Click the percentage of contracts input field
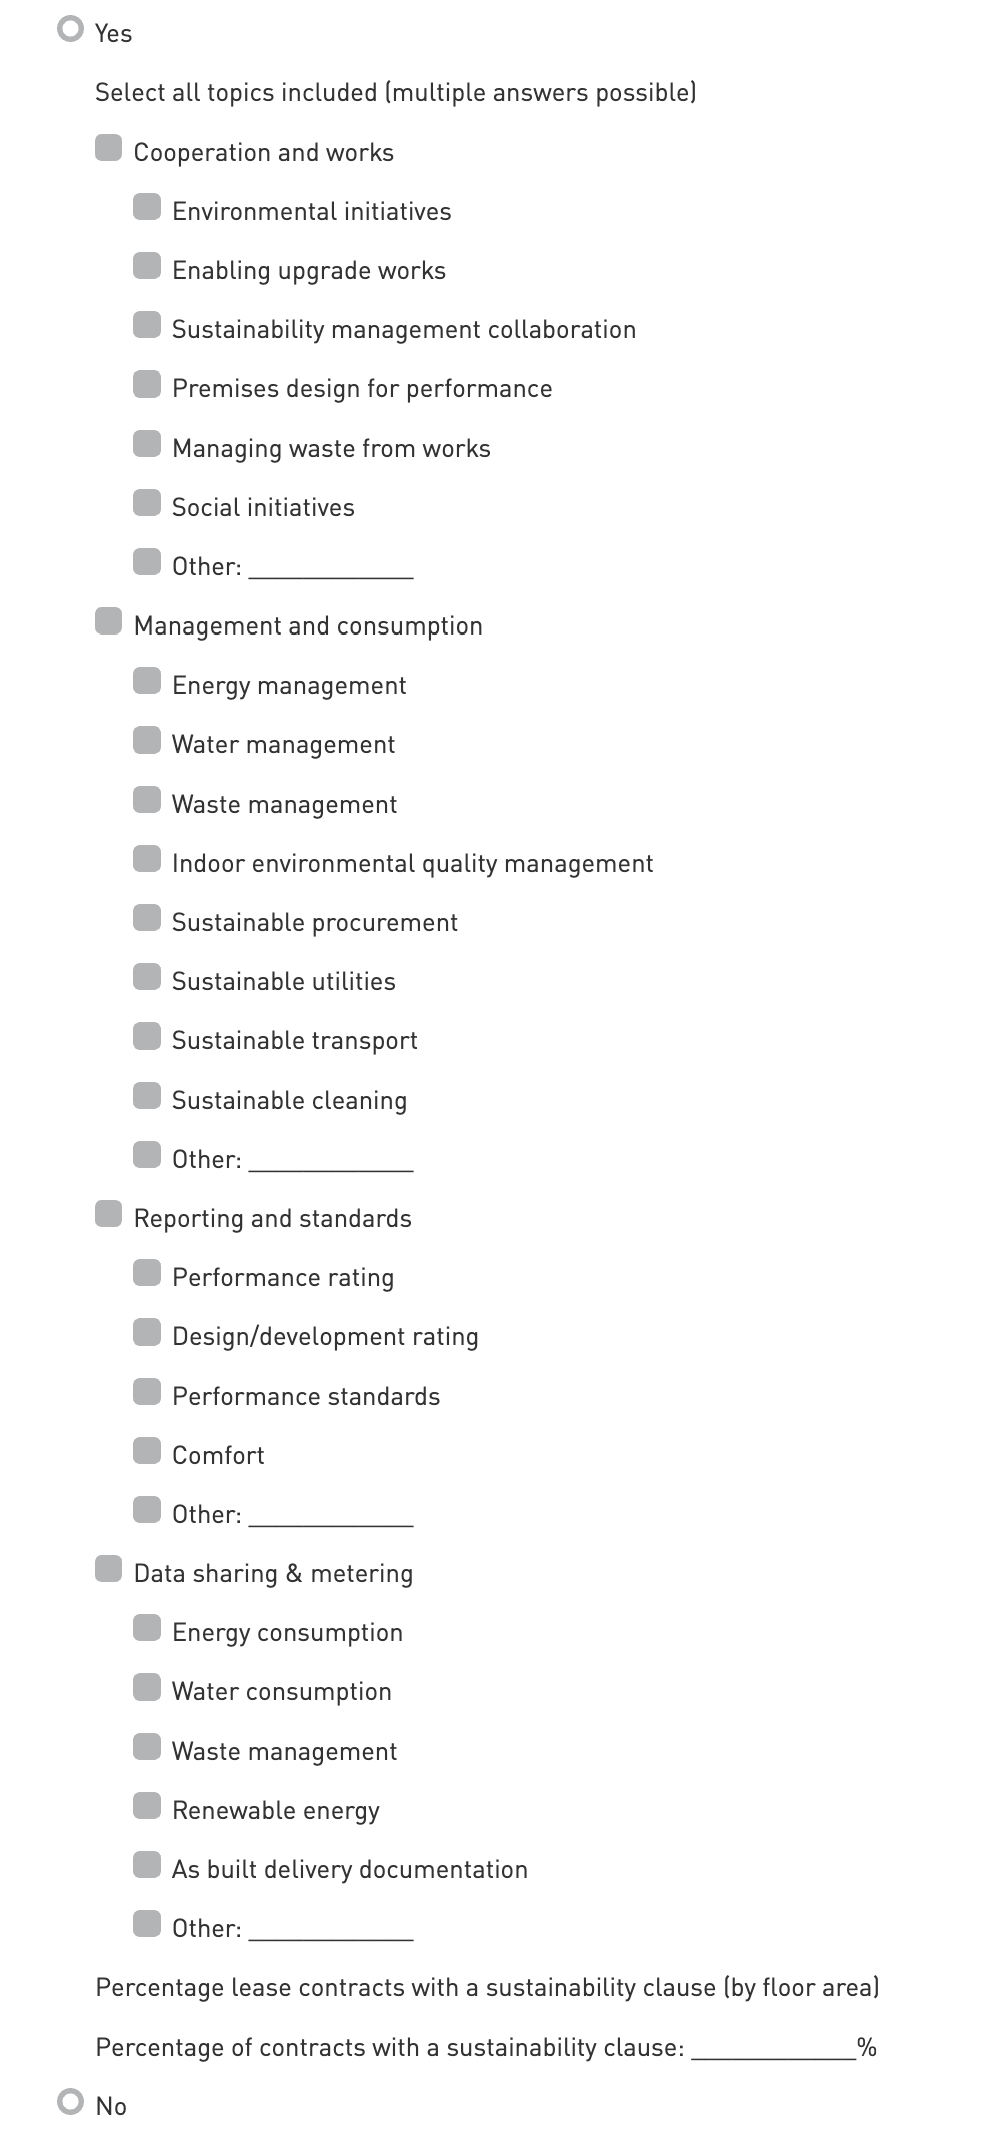The width and height of the screenshot is (996, 2136). 772,2046
